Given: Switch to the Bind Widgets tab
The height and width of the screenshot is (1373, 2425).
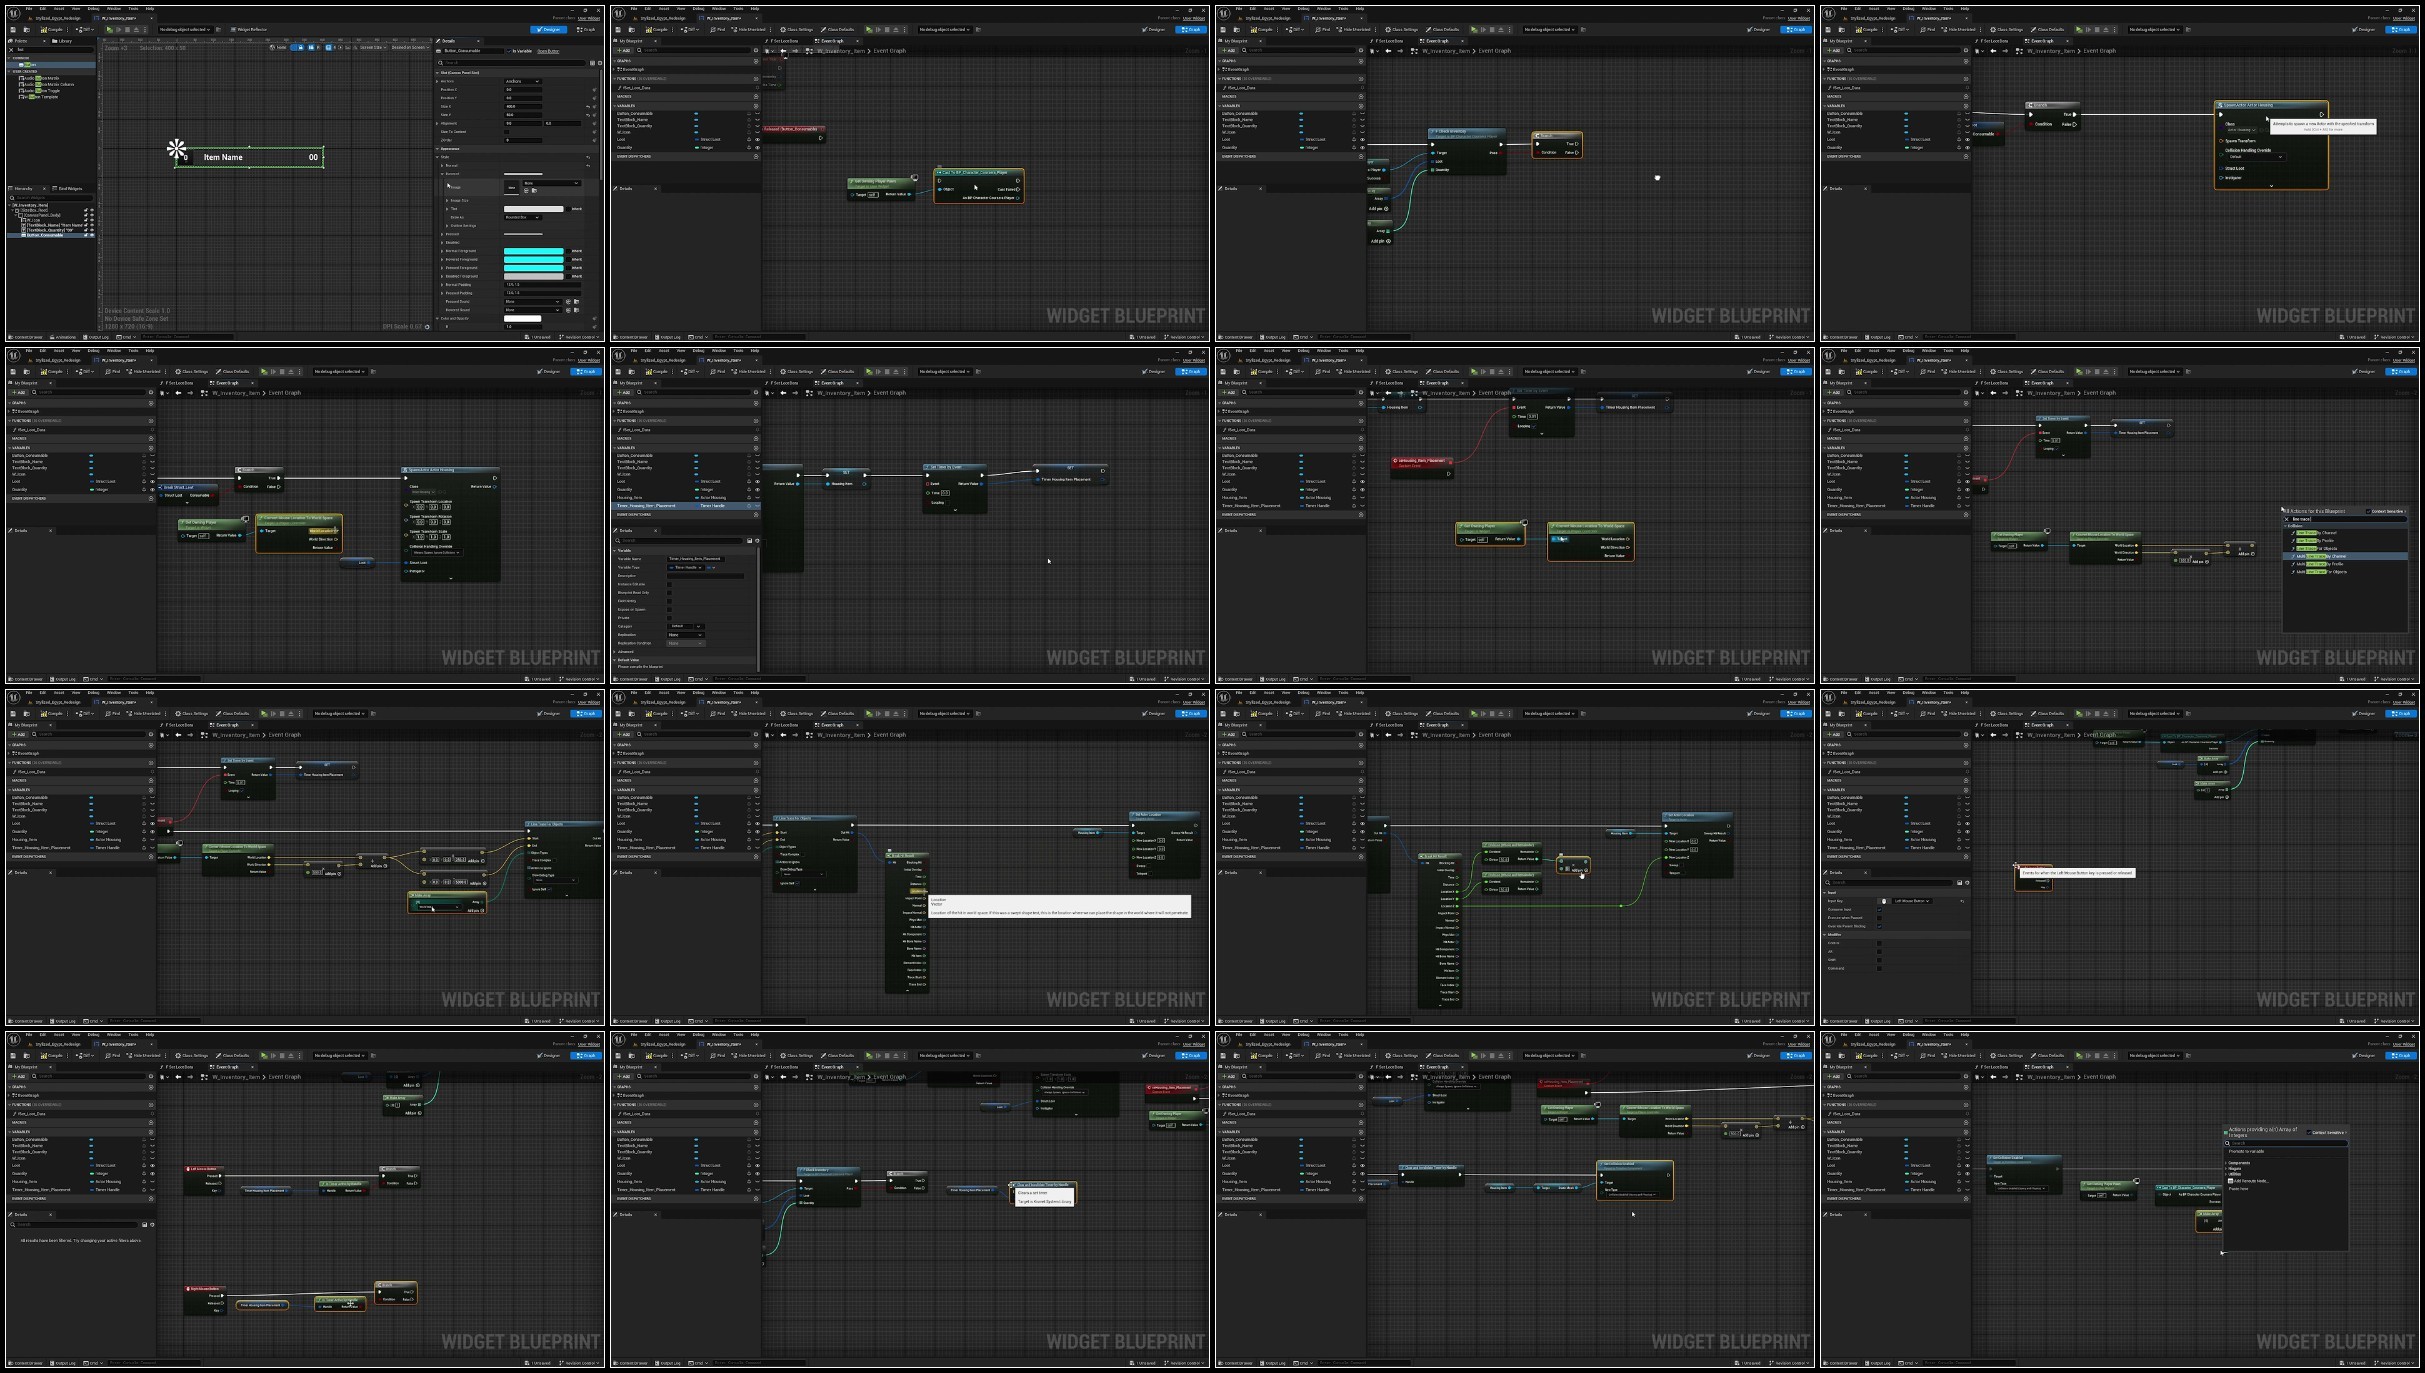Looking at the screenshot, I should pyautogui.click(x=69, y=189).
